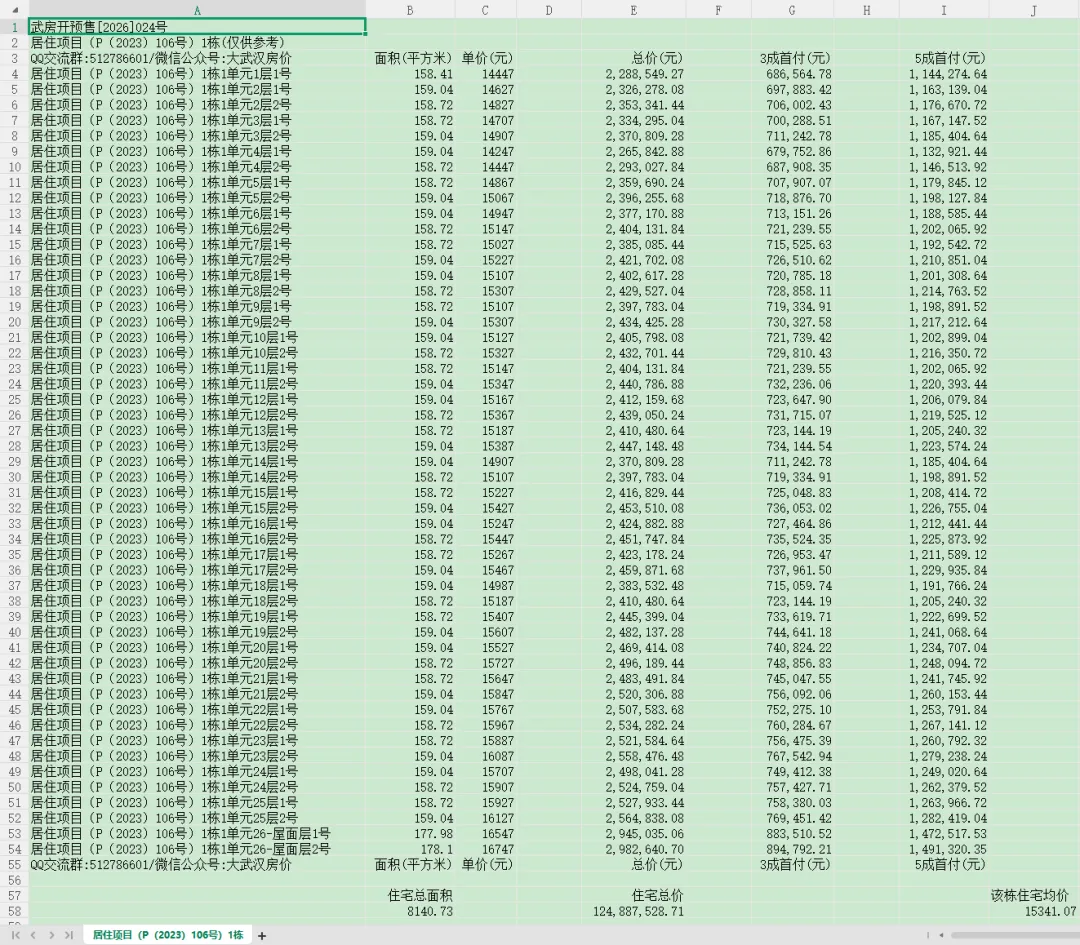Select column F header
1080x945 pixels.
[718, 10]
